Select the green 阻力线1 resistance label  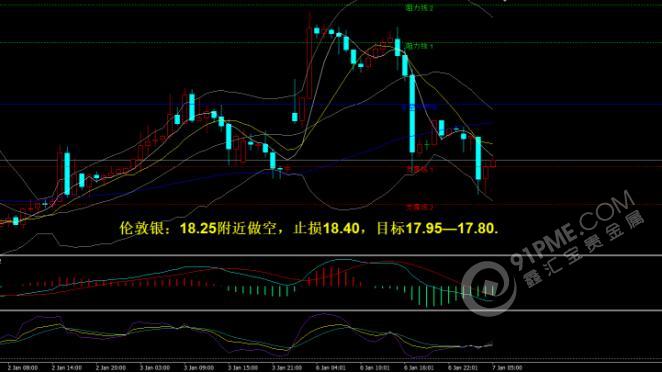click(x=419, y=46)
